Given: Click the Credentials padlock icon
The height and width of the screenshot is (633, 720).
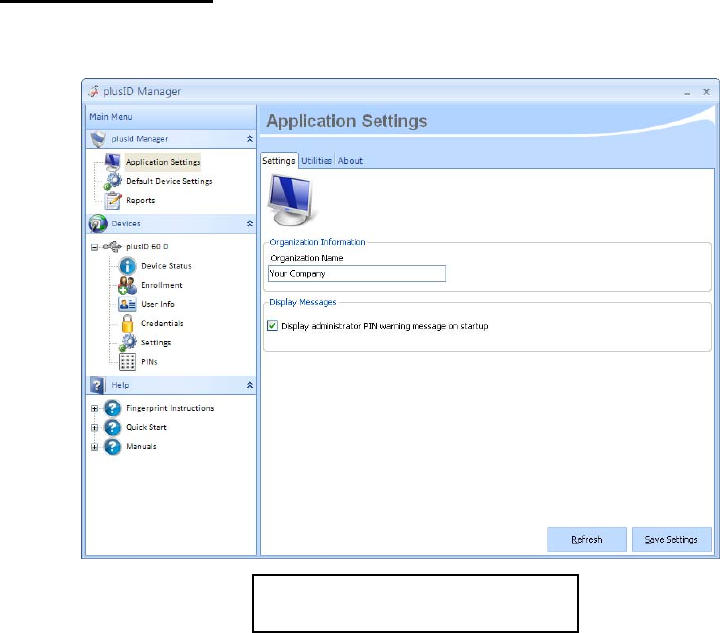Looking at the screenshot, I should point(128,324).
